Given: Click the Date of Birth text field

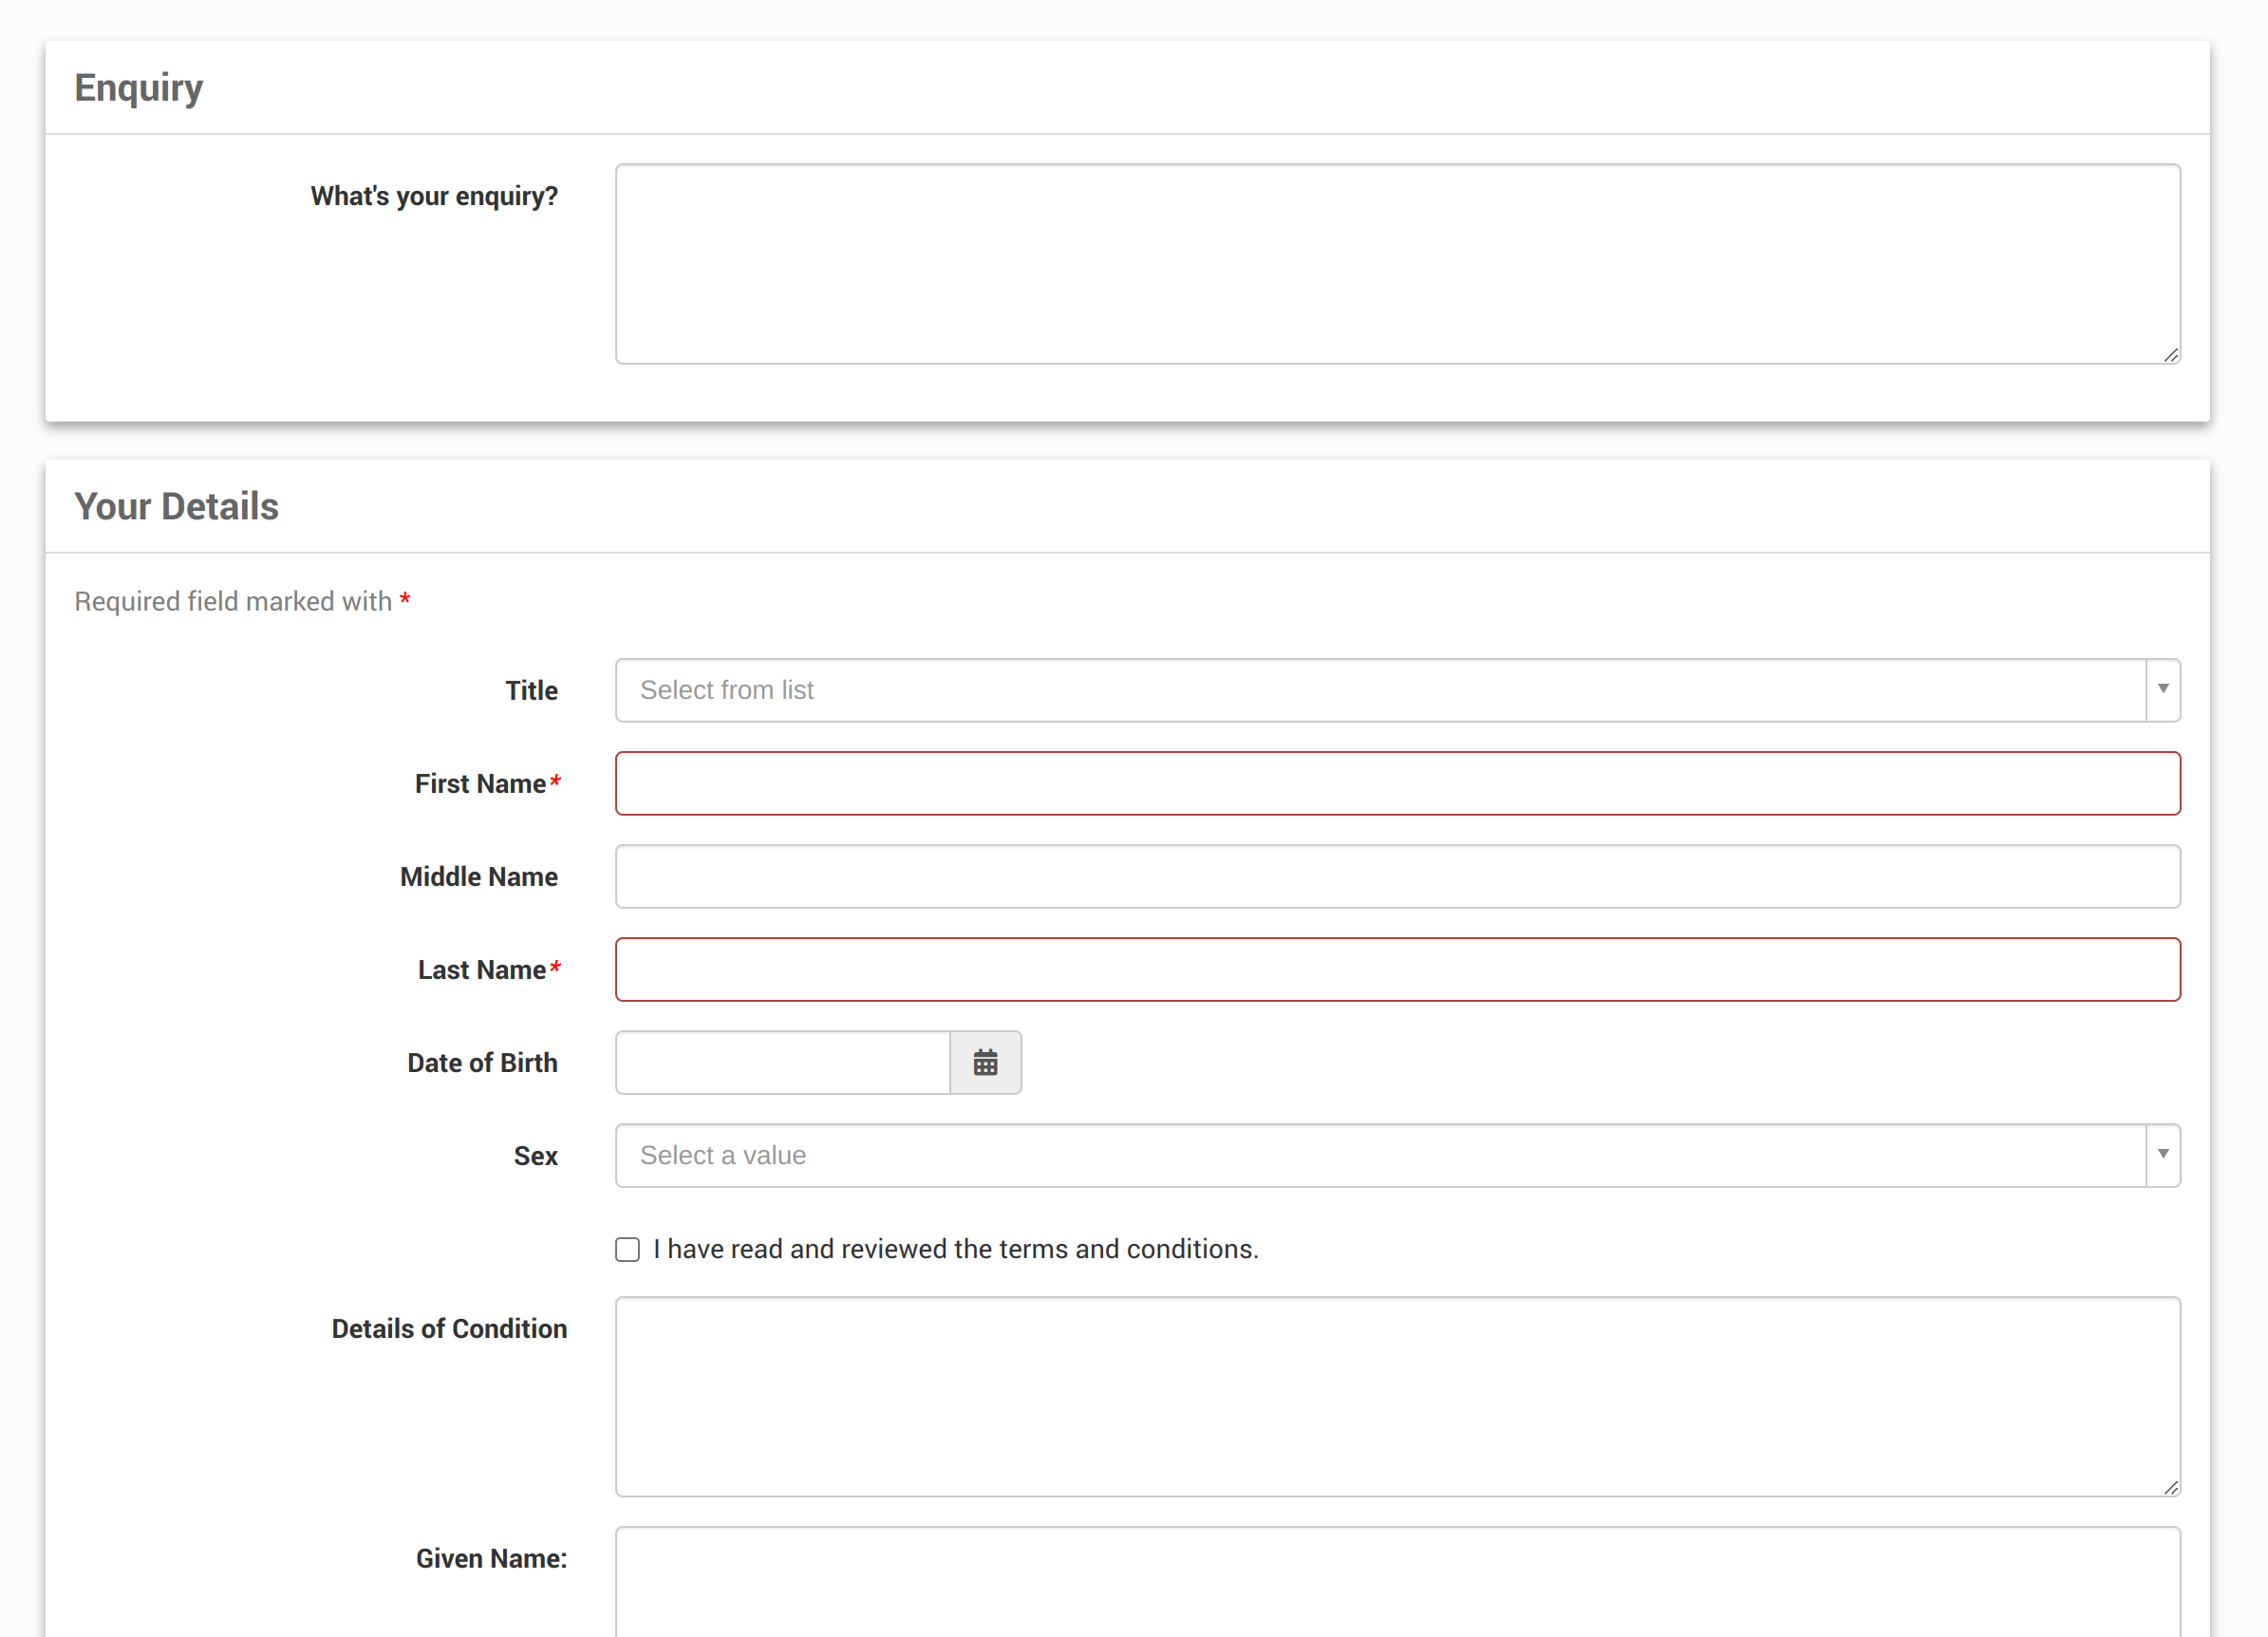Looking at the screenshot, I should pyautogui.click(x=782, y=1062).
